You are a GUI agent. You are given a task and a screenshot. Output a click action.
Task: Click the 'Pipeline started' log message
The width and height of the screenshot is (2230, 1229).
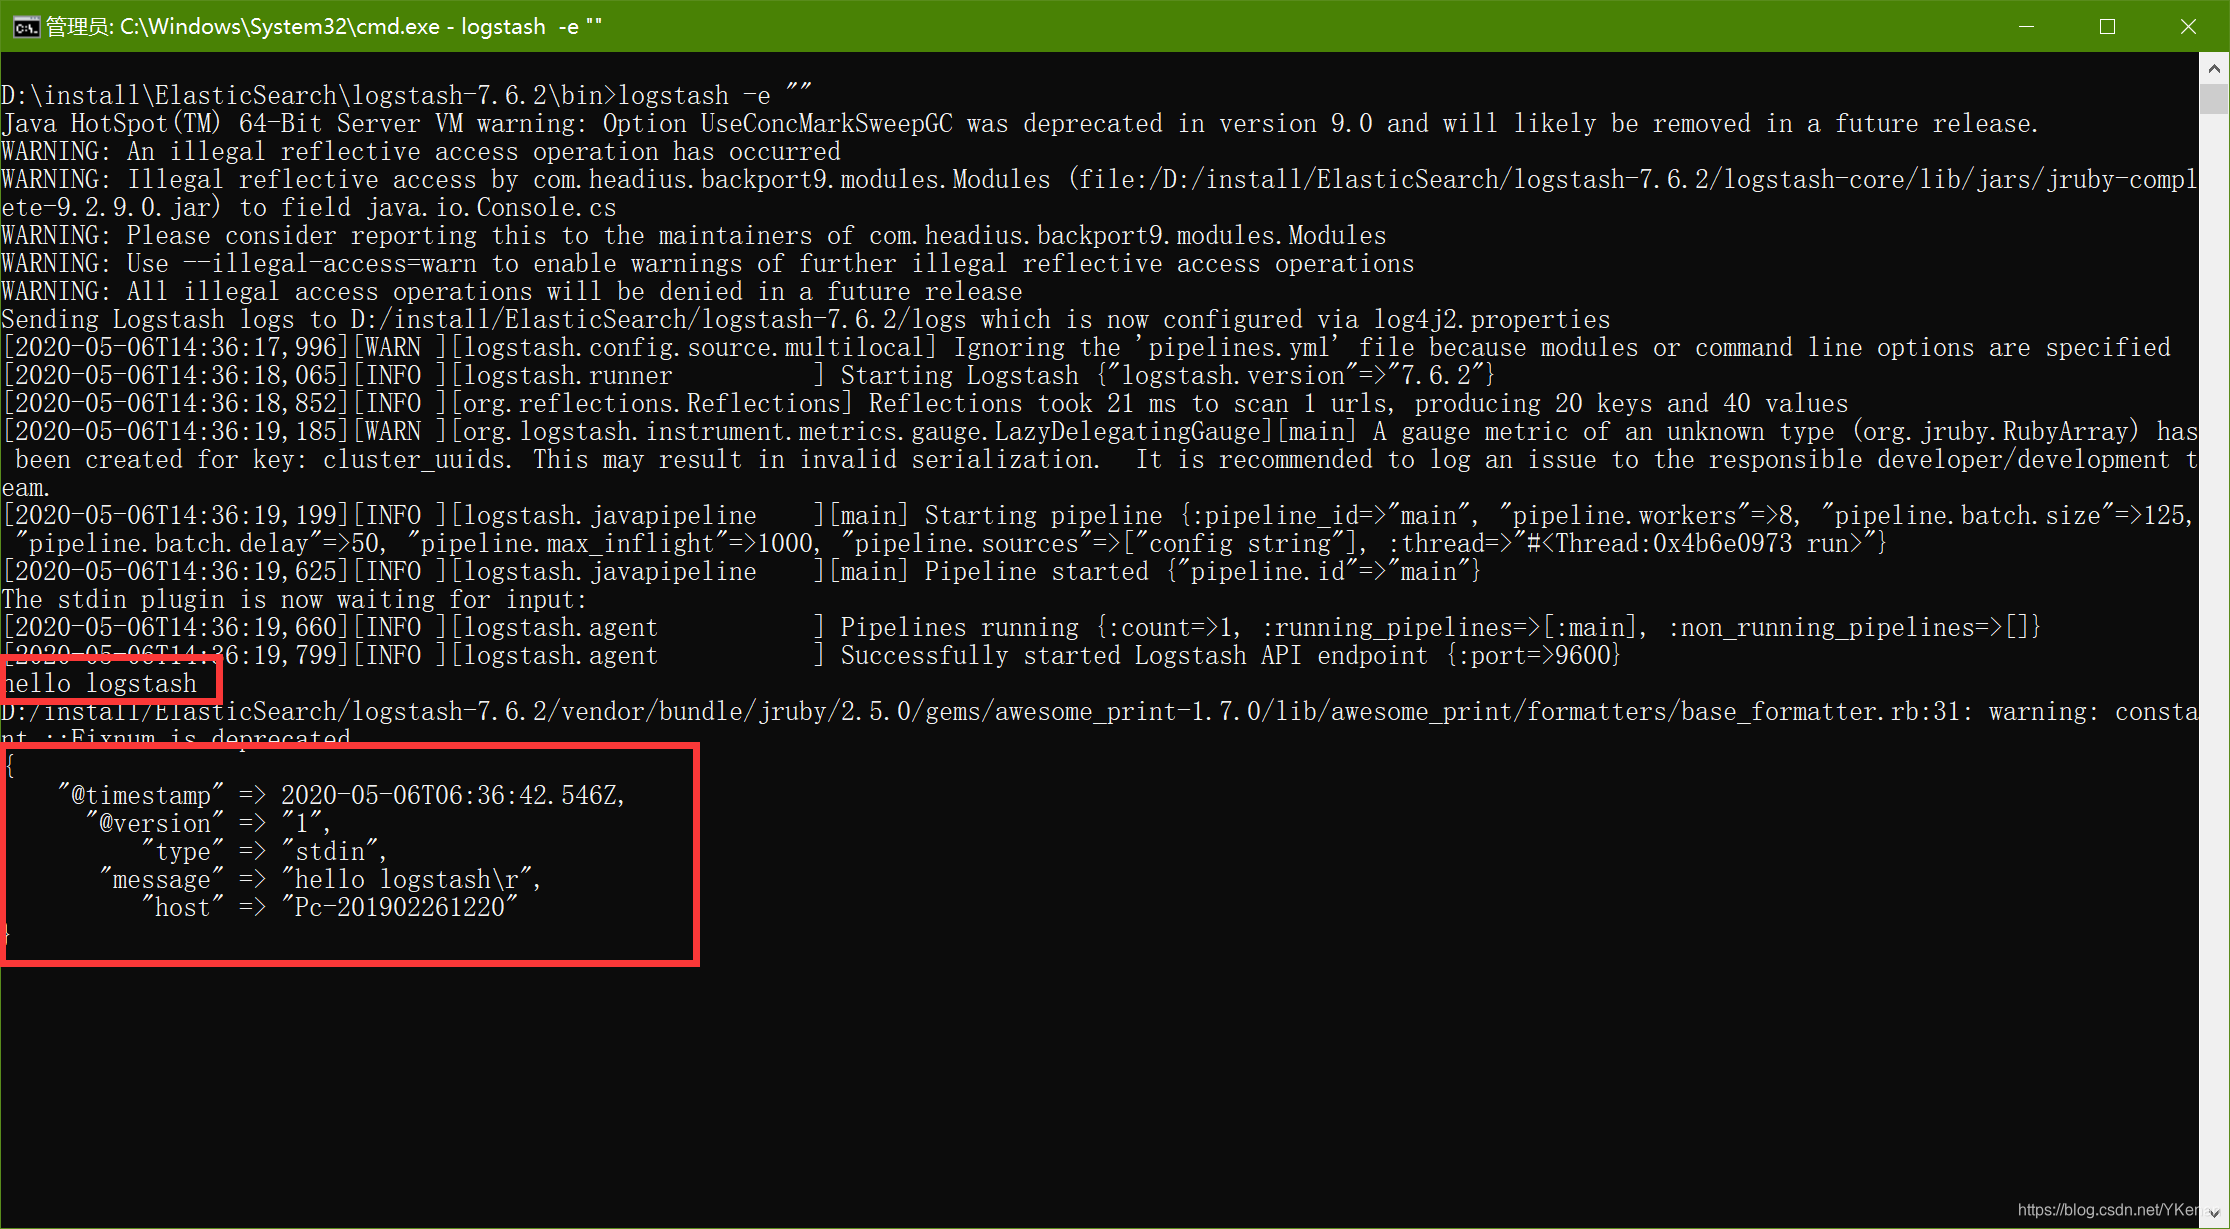point(1036,571)
